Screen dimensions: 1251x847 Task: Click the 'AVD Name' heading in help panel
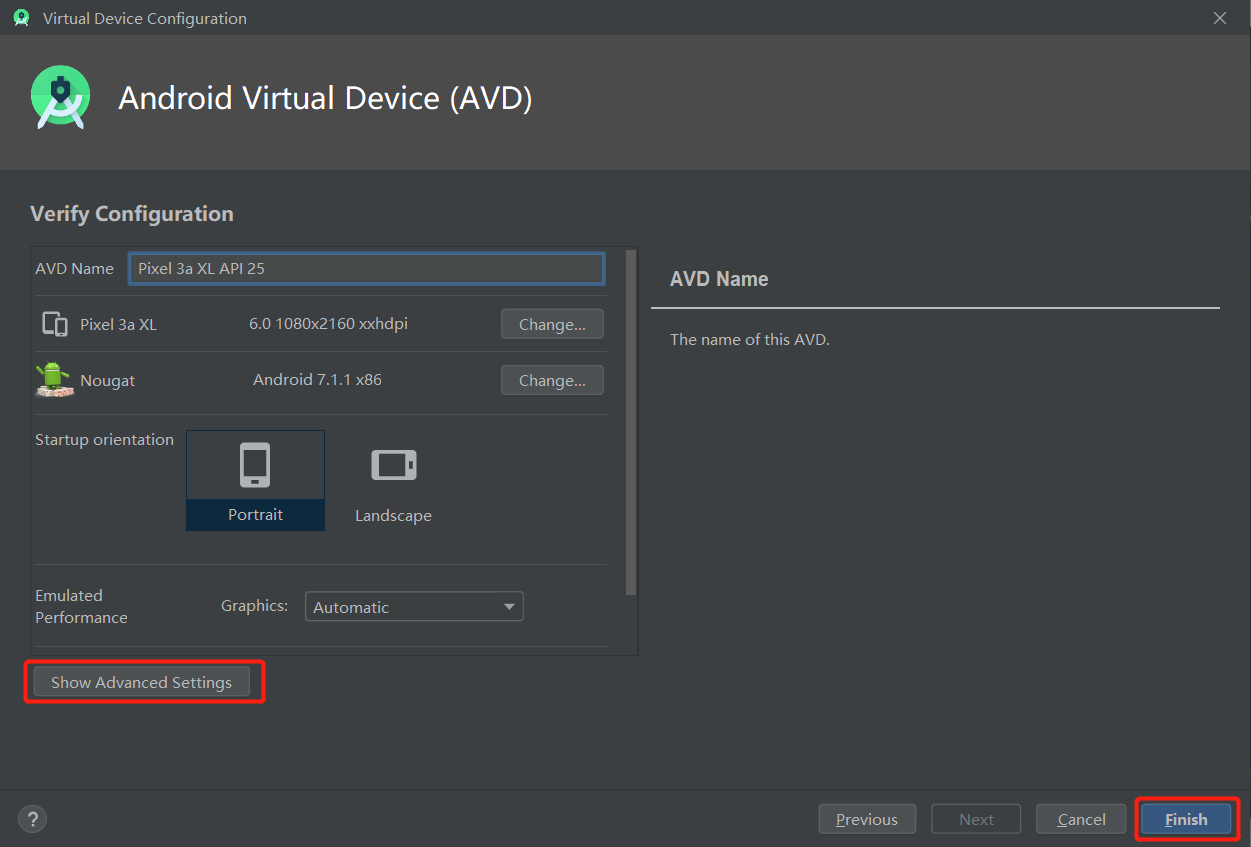tap(719, 279)
